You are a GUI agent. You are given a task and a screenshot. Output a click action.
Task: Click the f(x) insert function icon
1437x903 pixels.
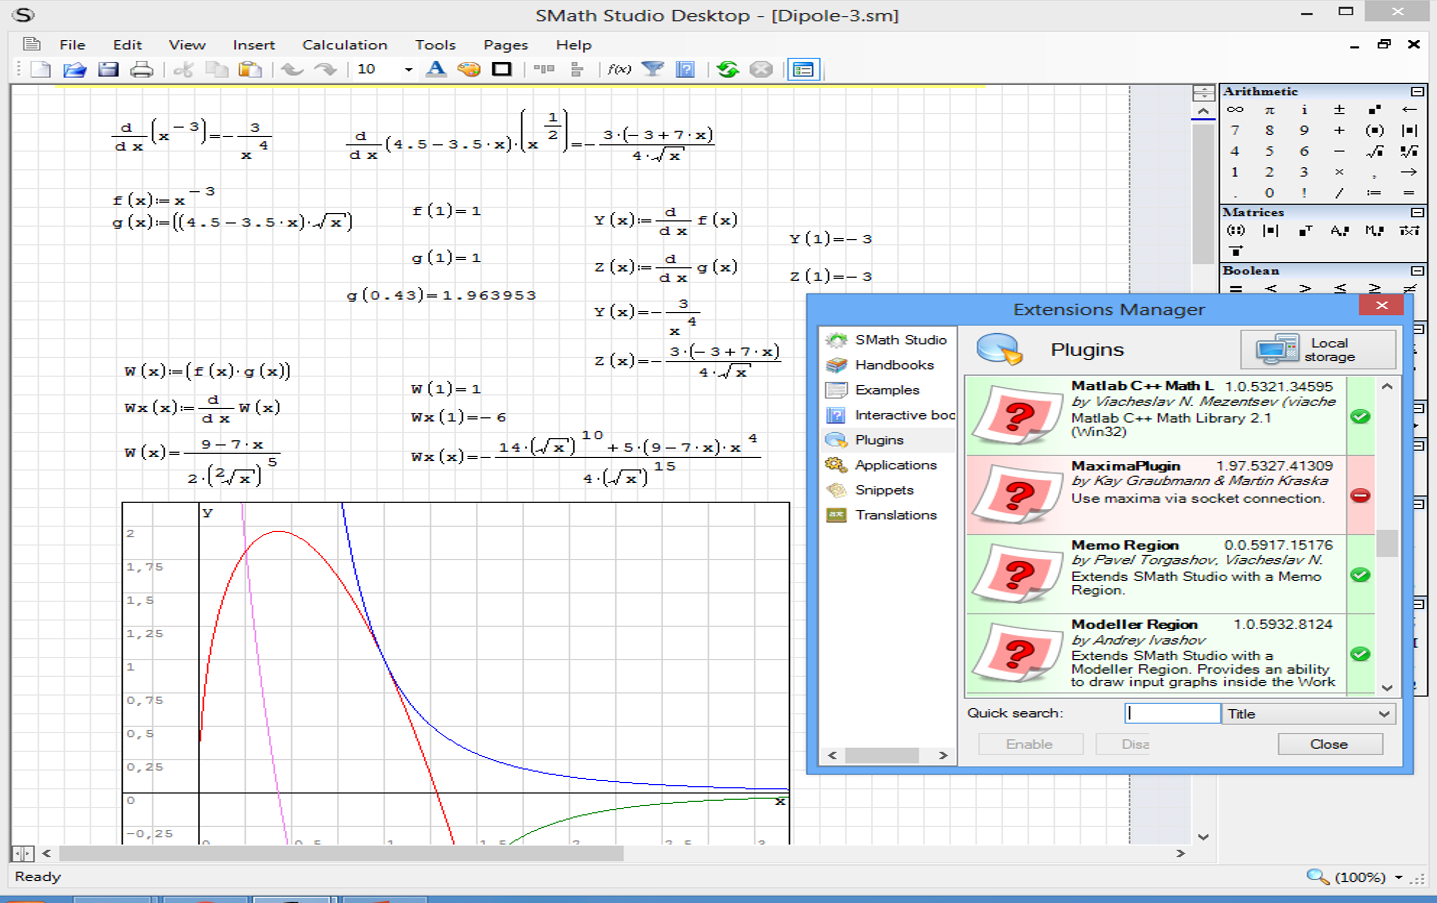pos(619,69)
